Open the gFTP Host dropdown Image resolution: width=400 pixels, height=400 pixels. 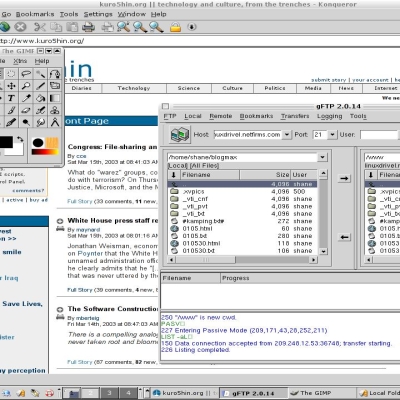286,135
